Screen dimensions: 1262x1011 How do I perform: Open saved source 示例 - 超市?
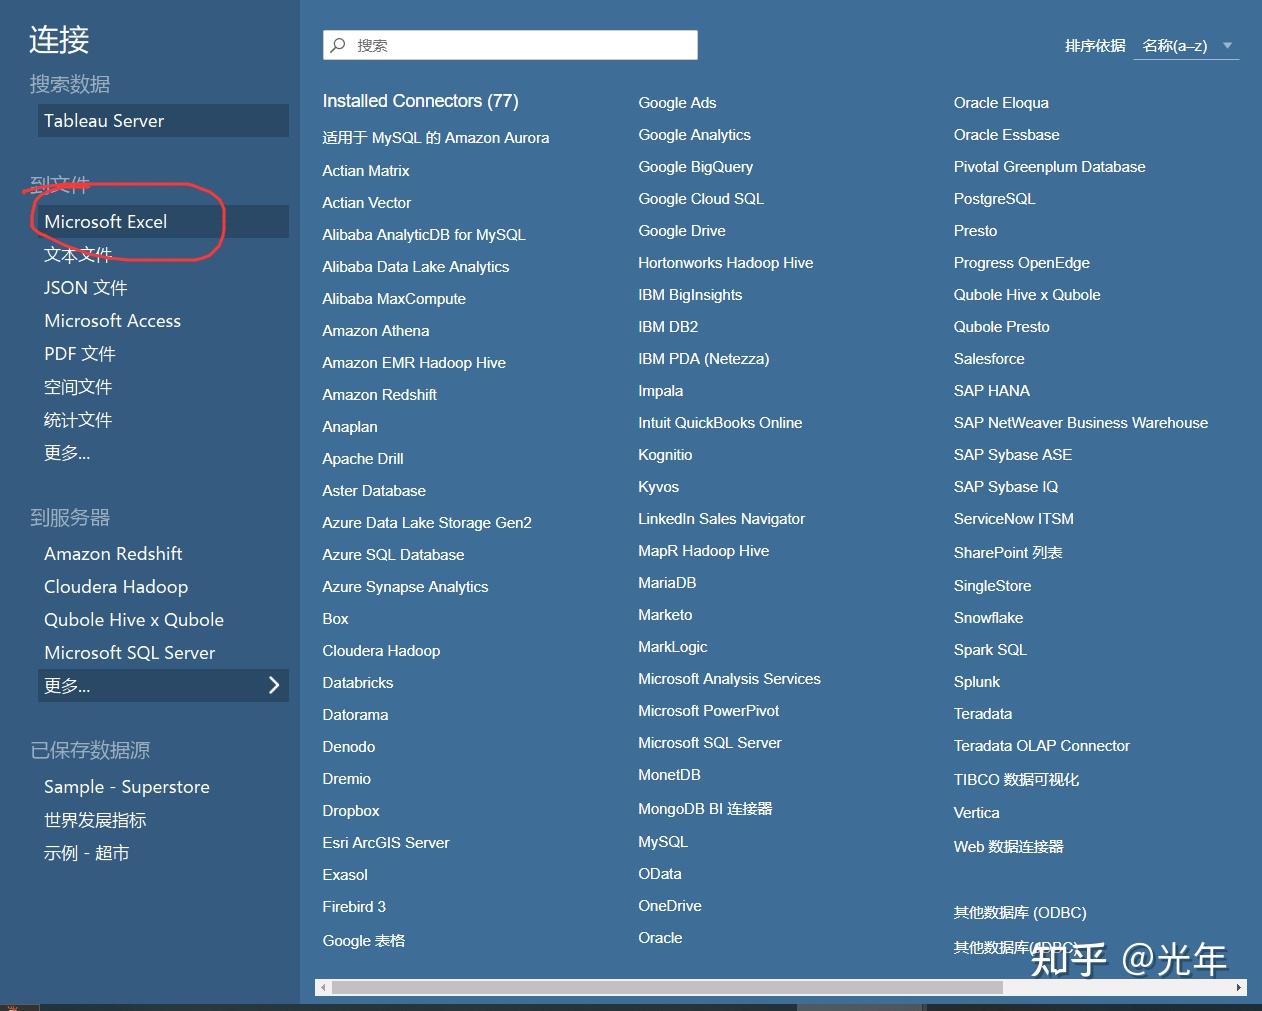pyautogui.click(x=87, y=853)
